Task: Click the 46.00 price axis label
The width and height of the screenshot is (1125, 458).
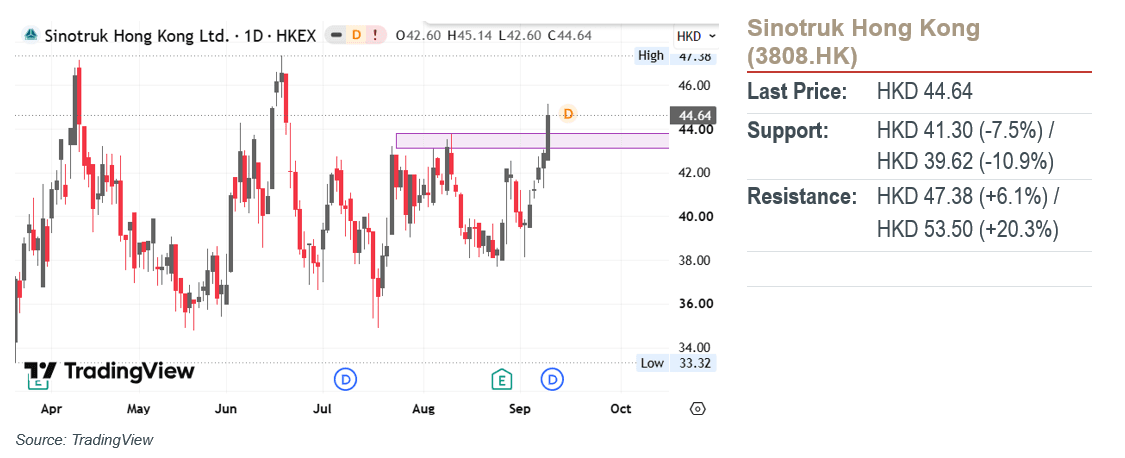Action: pyautogui.click(x=694, y=85)
